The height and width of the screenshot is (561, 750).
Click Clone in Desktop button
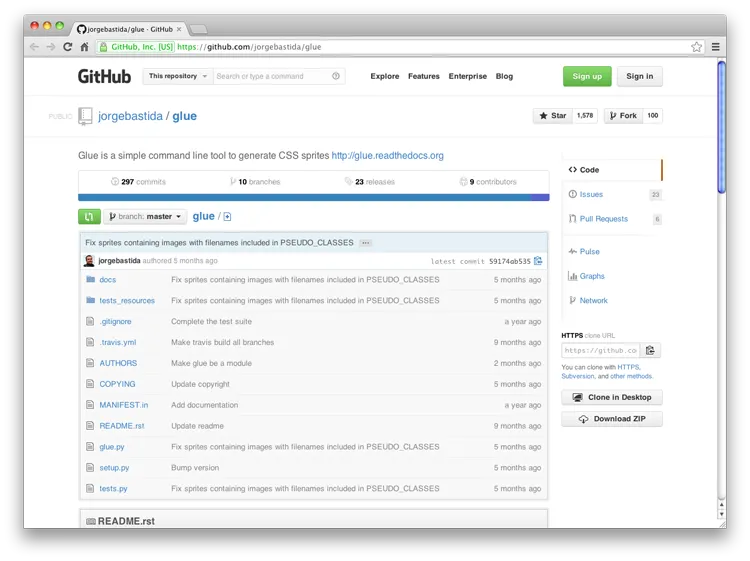click(x=612, y=397)
